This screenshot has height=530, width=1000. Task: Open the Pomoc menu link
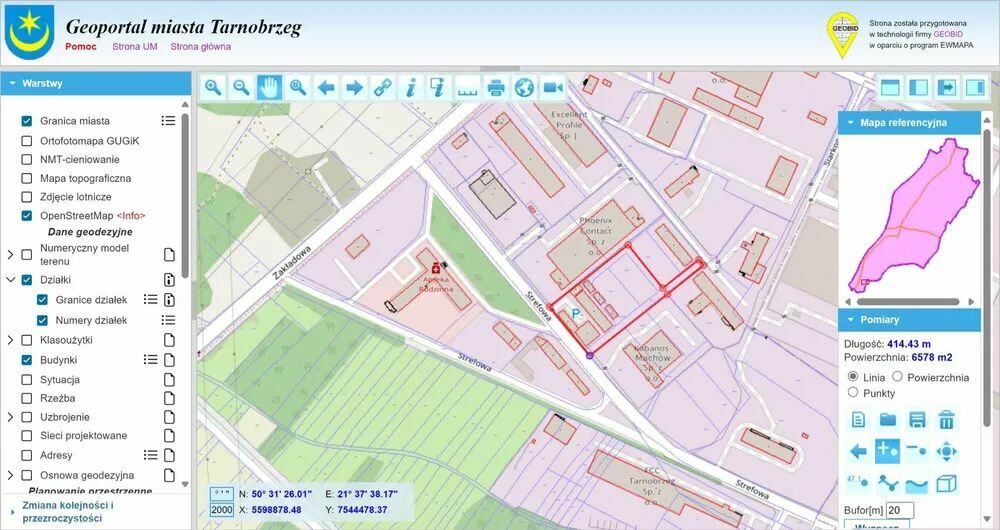point(81,46)
